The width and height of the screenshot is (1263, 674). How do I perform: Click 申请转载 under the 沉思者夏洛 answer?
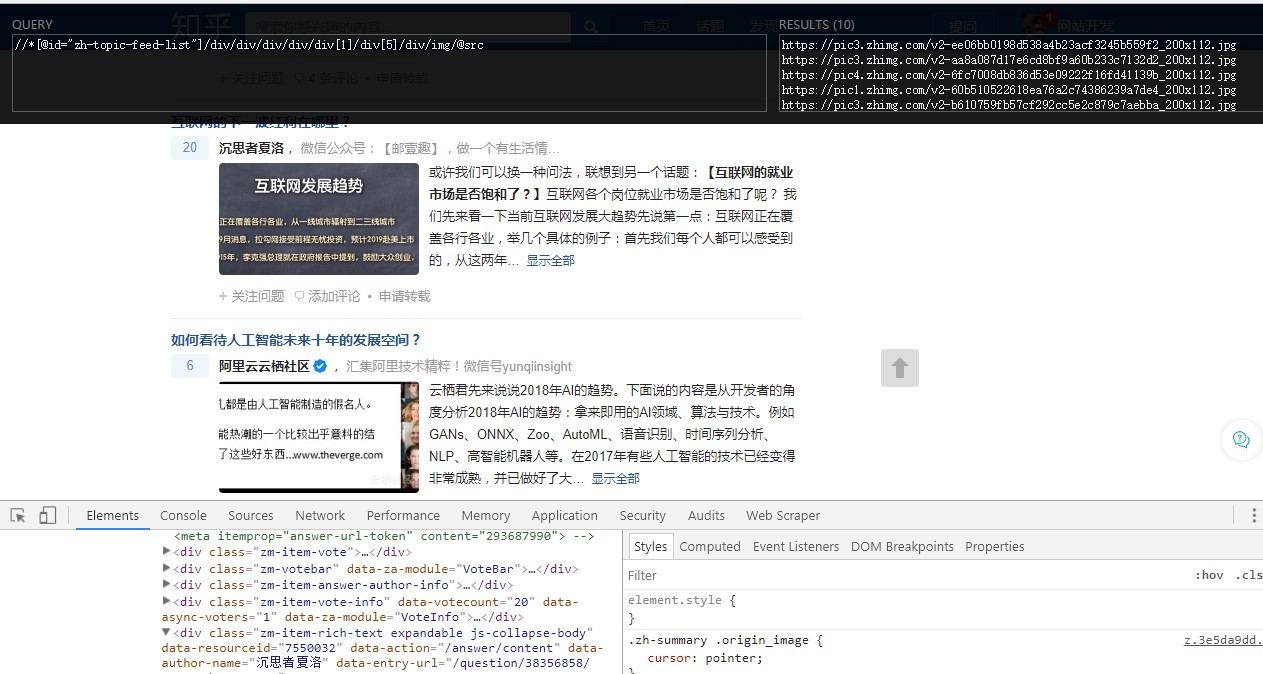pyautogui.click(x=404, y=296)
